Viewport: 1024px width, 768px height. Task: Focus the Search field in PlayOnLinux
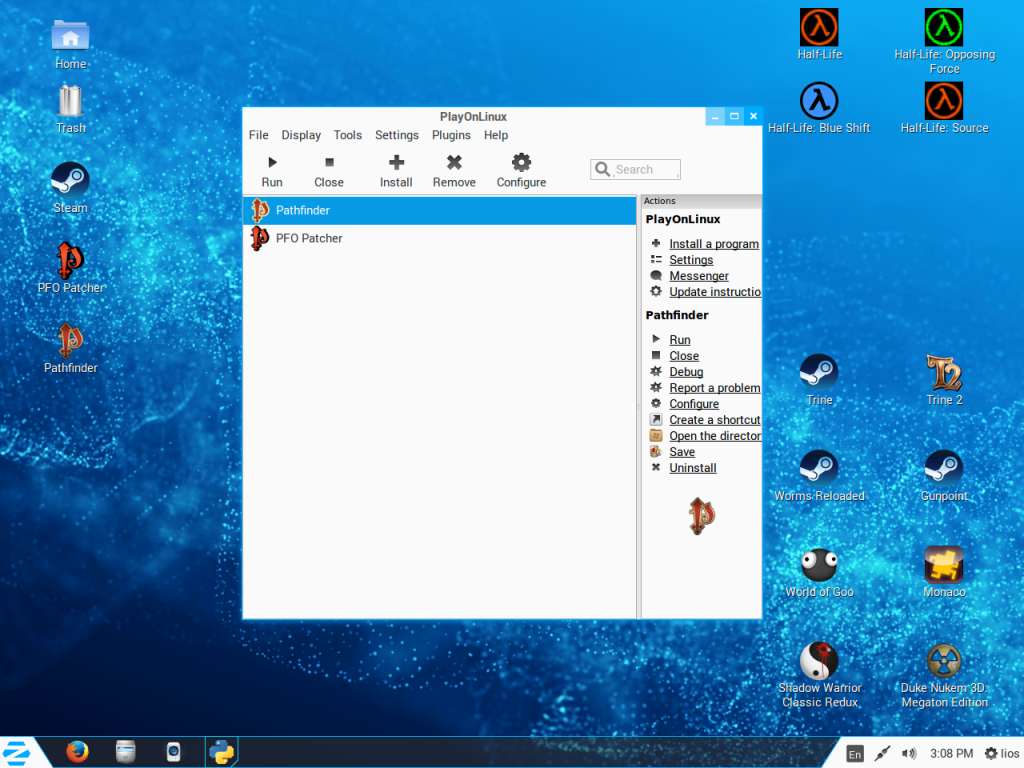click(x=635, y=169)
